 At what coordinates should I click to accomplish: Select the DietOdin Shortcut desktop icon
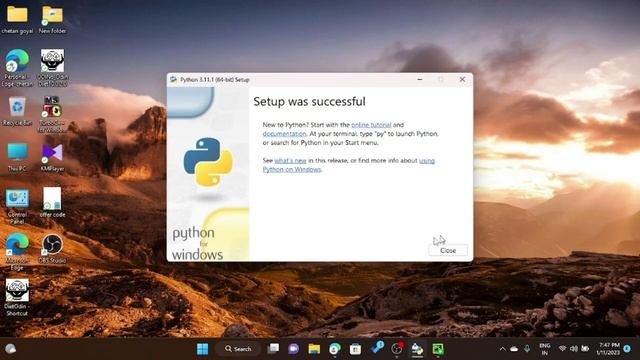pyautogui.click(x=17, y=298)
